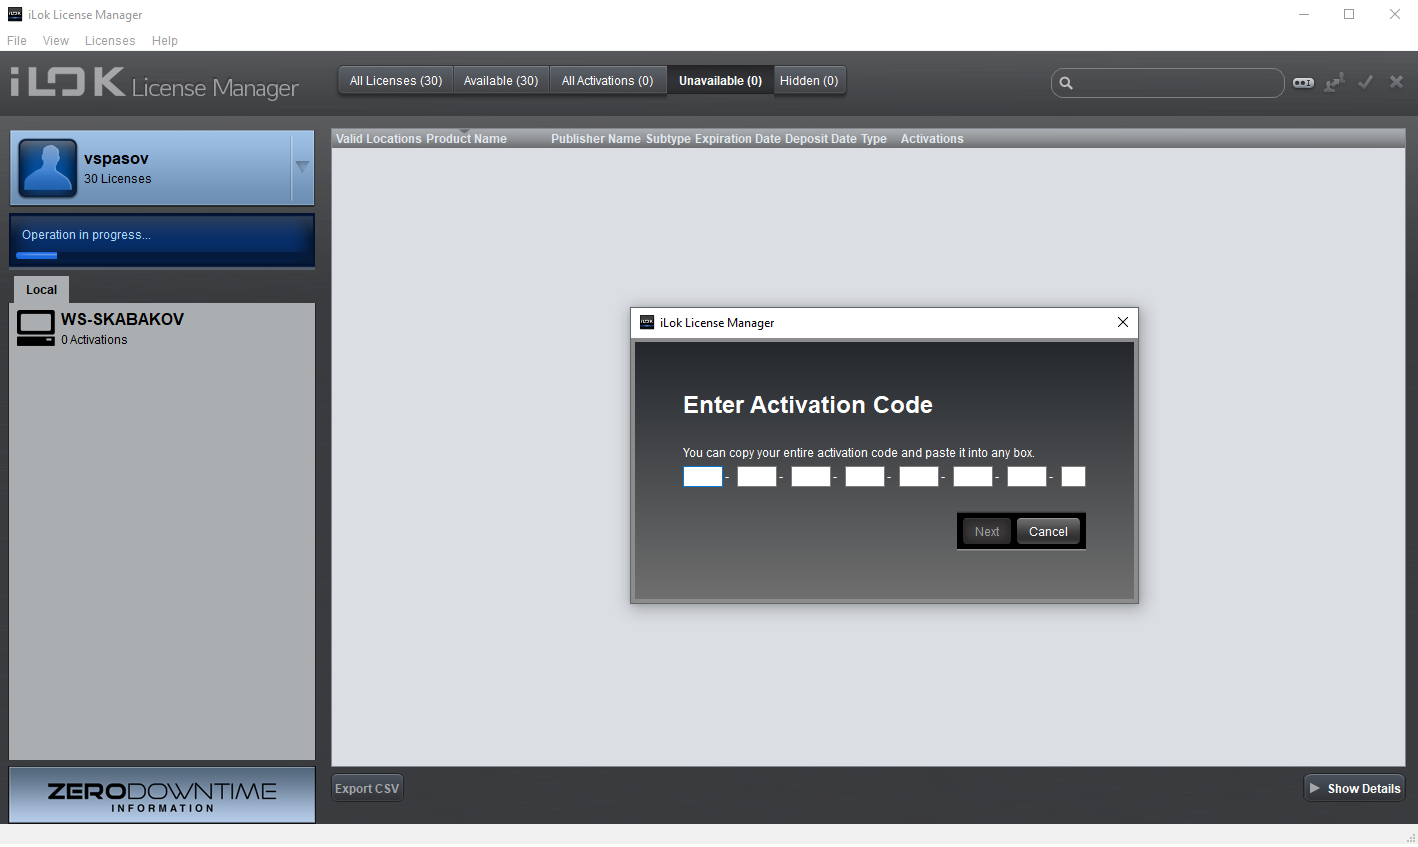Viewport: 1418px width, 847px height.
Task: Click the Activate checkmark icon
Action: [x=1366, y=82]
